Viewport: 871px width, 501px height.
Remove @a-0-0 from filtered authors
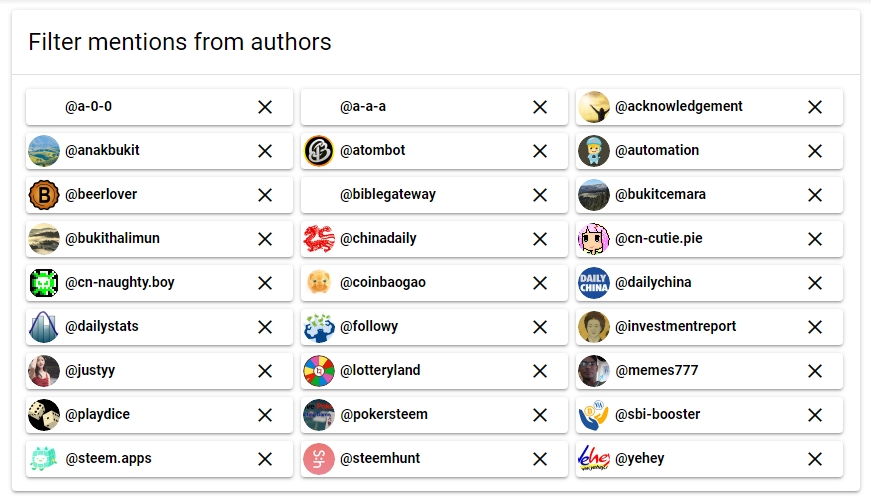265,107
